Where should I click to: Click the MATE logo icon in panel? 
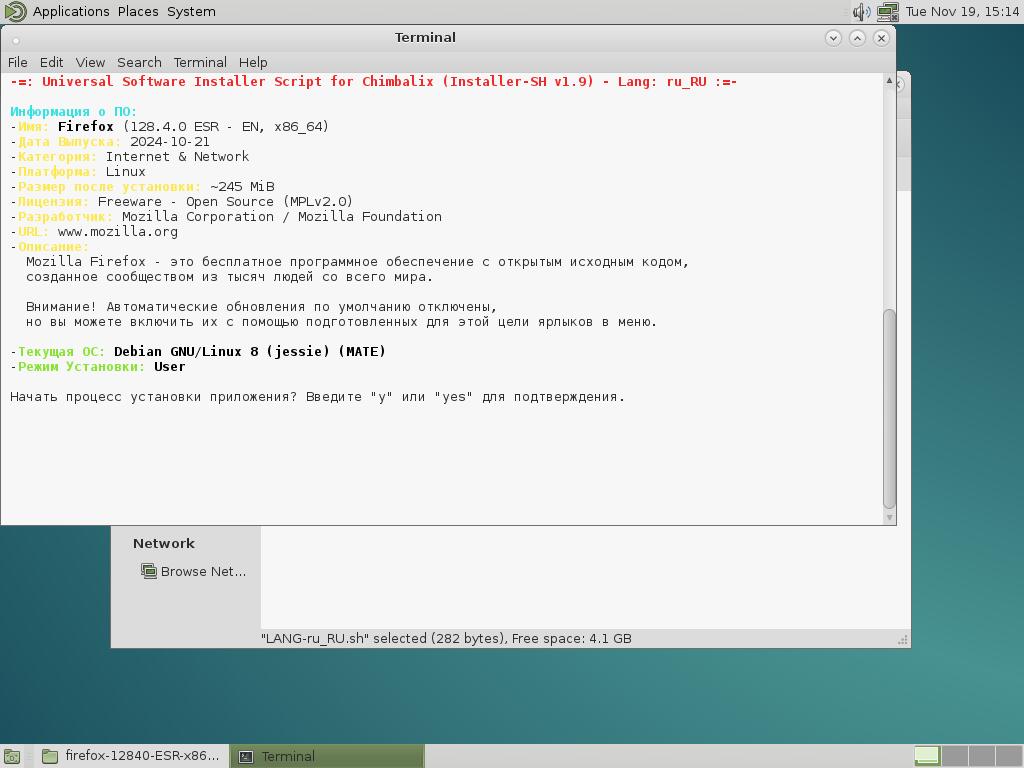[16, 11]
